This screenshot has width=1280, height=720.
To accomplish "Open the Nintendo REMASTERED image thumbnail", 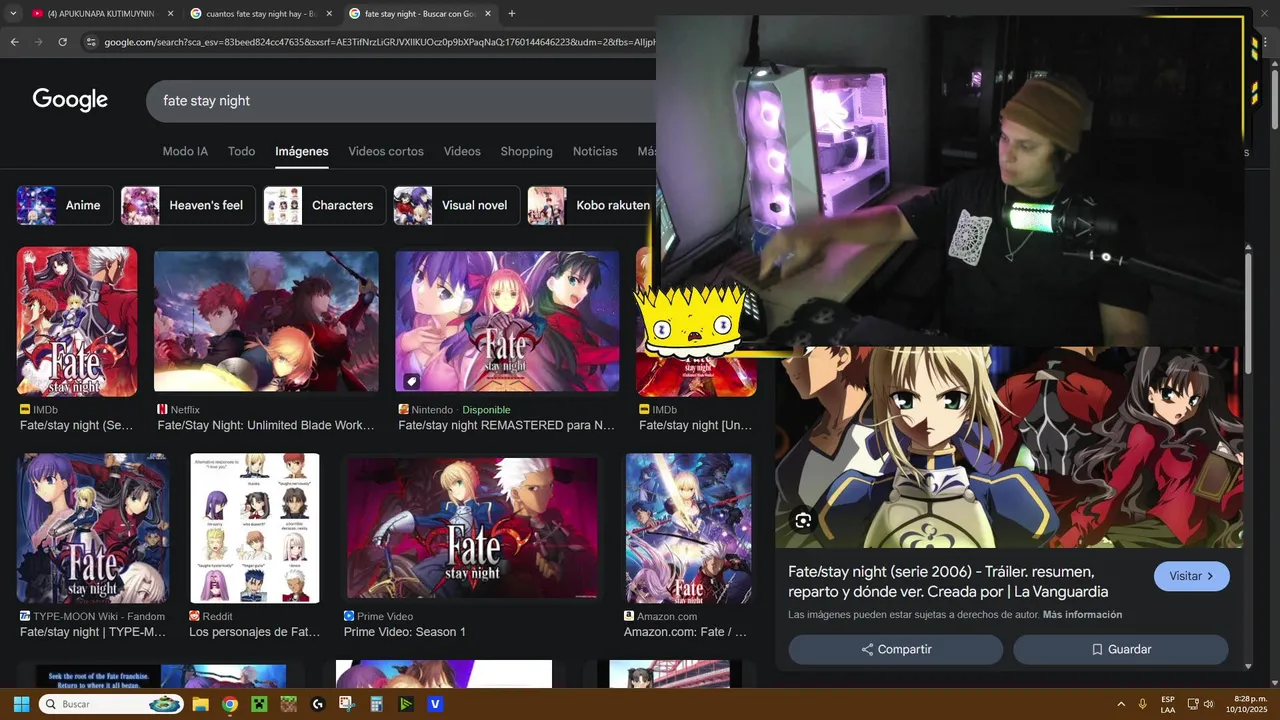I will [x=507, y=322].
